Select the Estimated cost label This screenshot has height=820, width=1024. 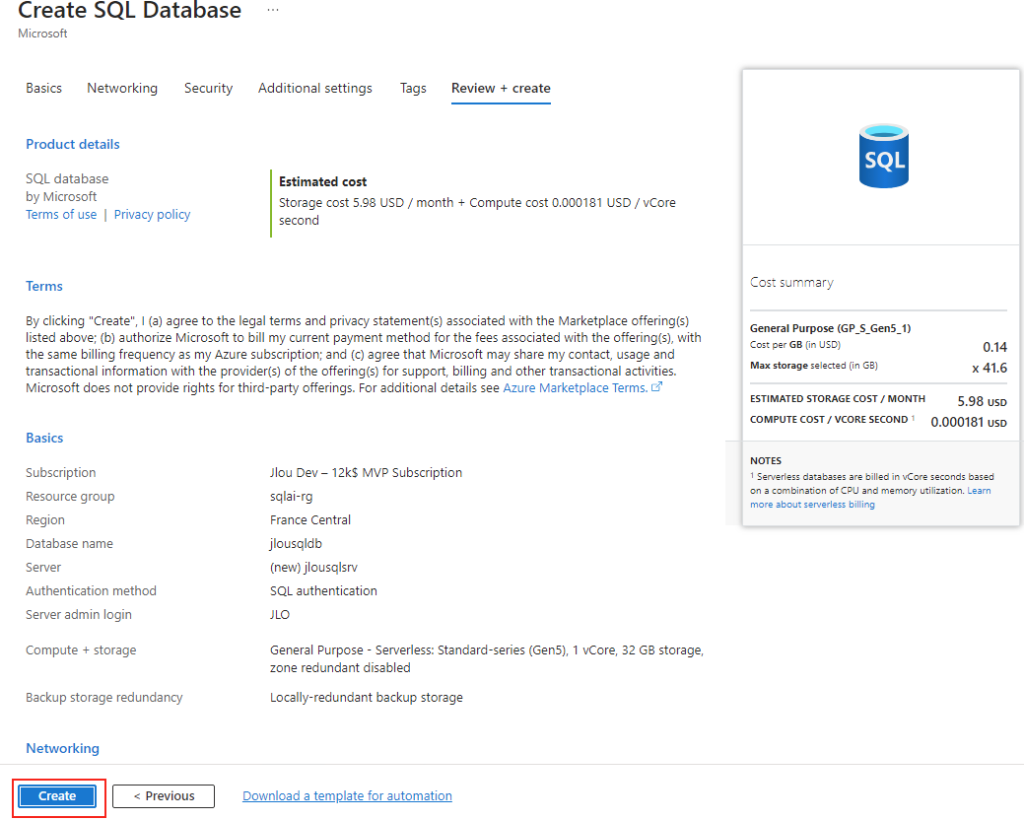pos(323,181)
